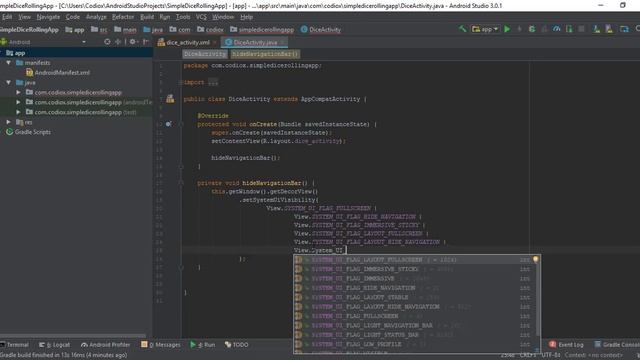Select the app module root node
The height and width of the screenshot is (360, 640).
point(76,53)
